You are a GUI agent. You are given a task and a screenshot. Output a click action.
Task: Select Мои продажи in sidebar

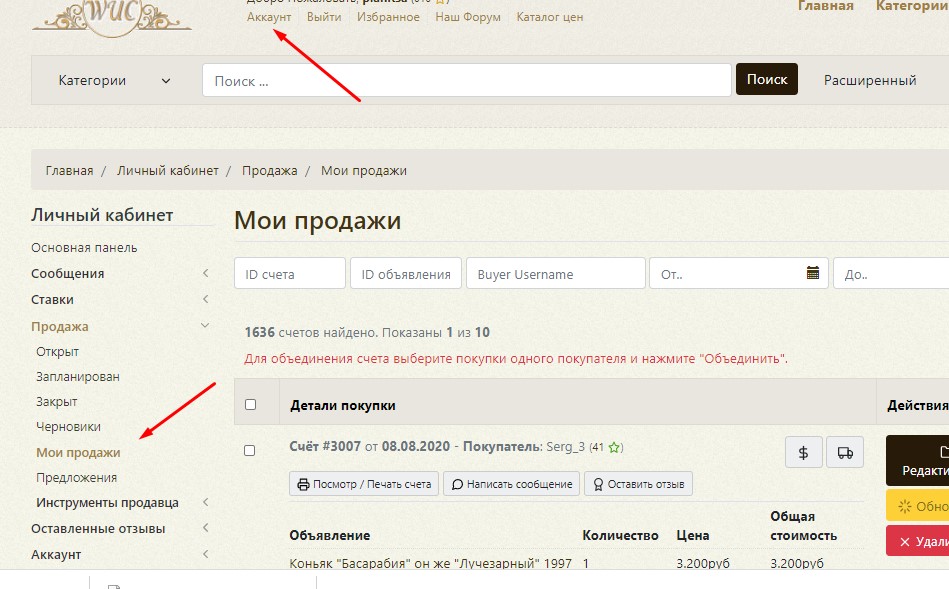(78, 452)
